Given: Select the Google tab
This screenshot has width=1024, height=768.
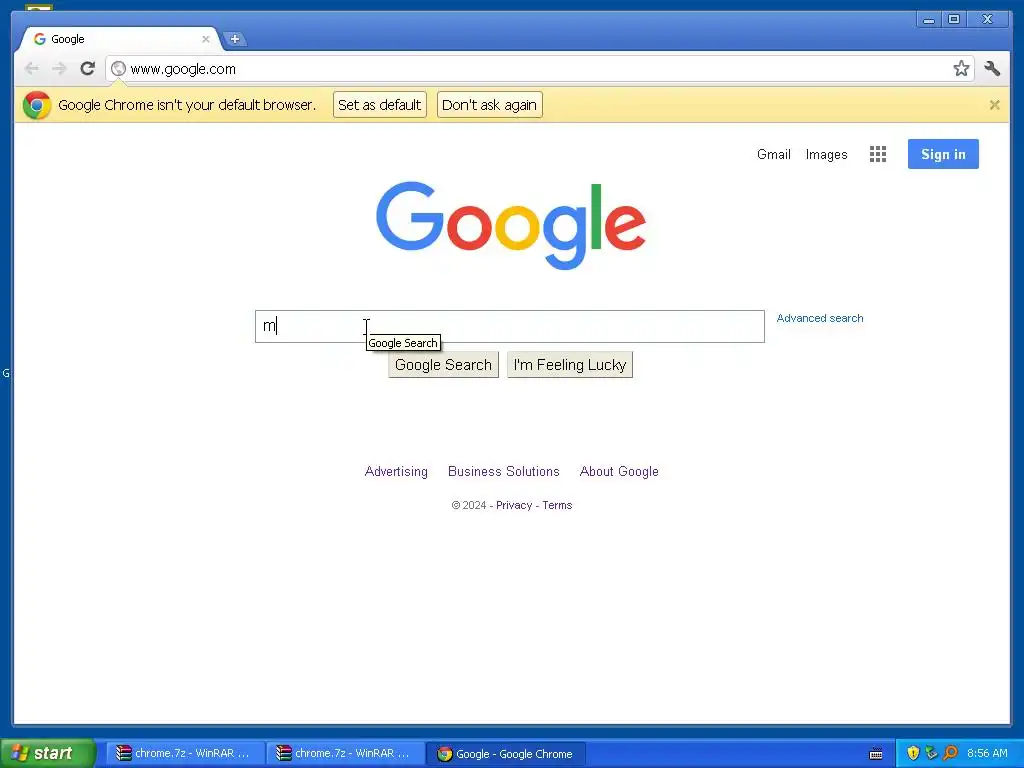Looking at the screenshot, I should pyautogui.click(x=121, y=39).
